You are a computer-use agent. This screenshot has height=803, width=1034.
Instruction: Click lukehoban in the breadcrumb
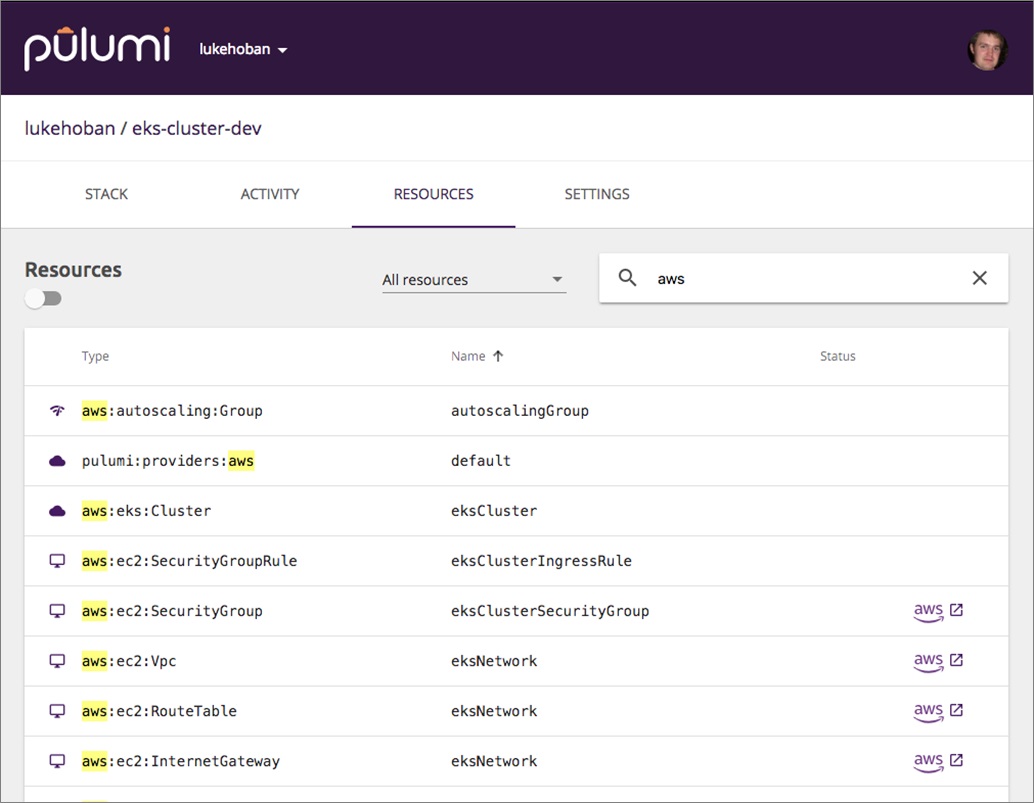point(69,129)
